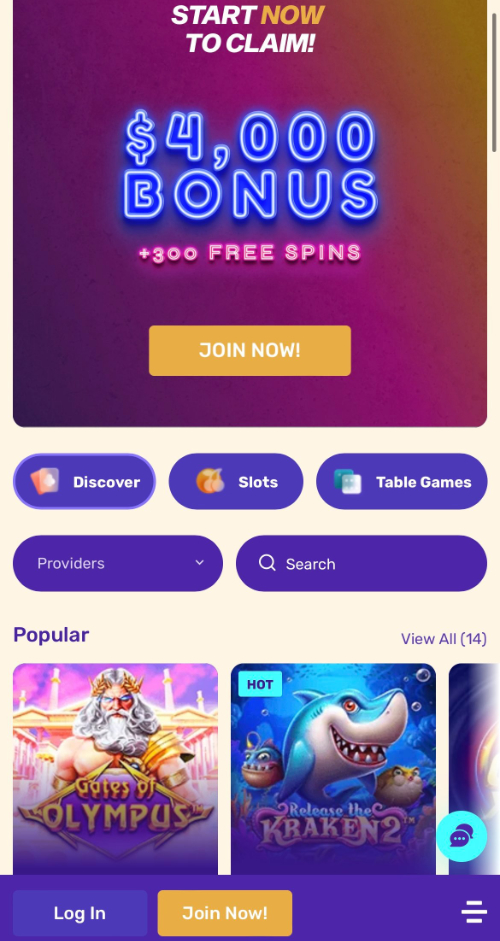Click the Log In button

[x=80, y=913]
